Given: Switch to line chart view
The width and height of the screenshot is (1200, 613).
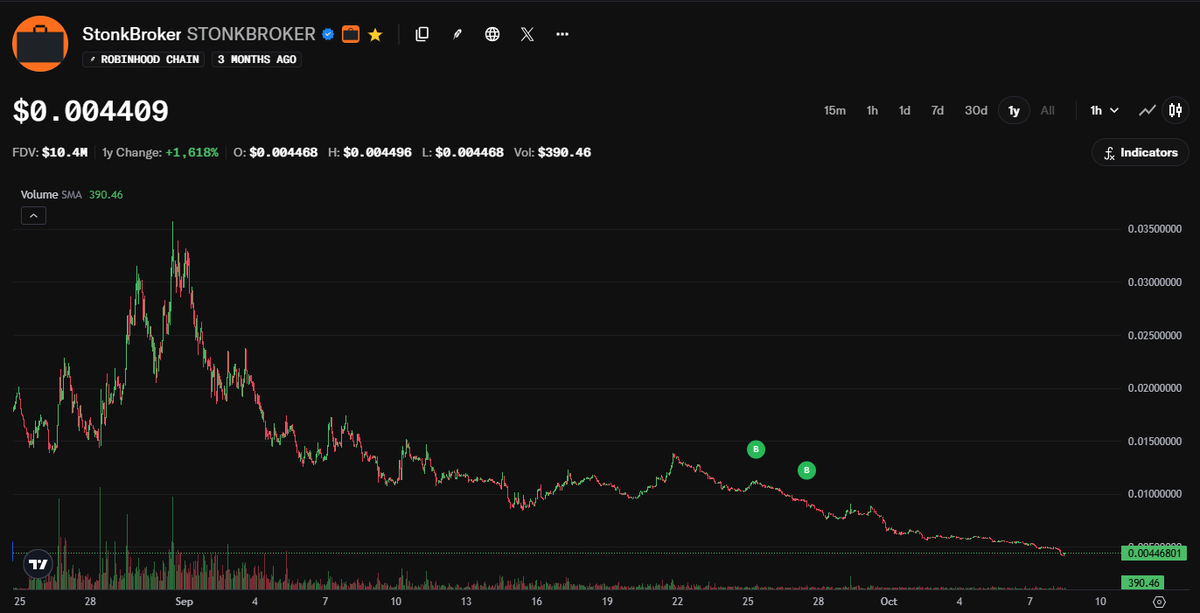Looking at the screenshot, I should coord(1148,110).
